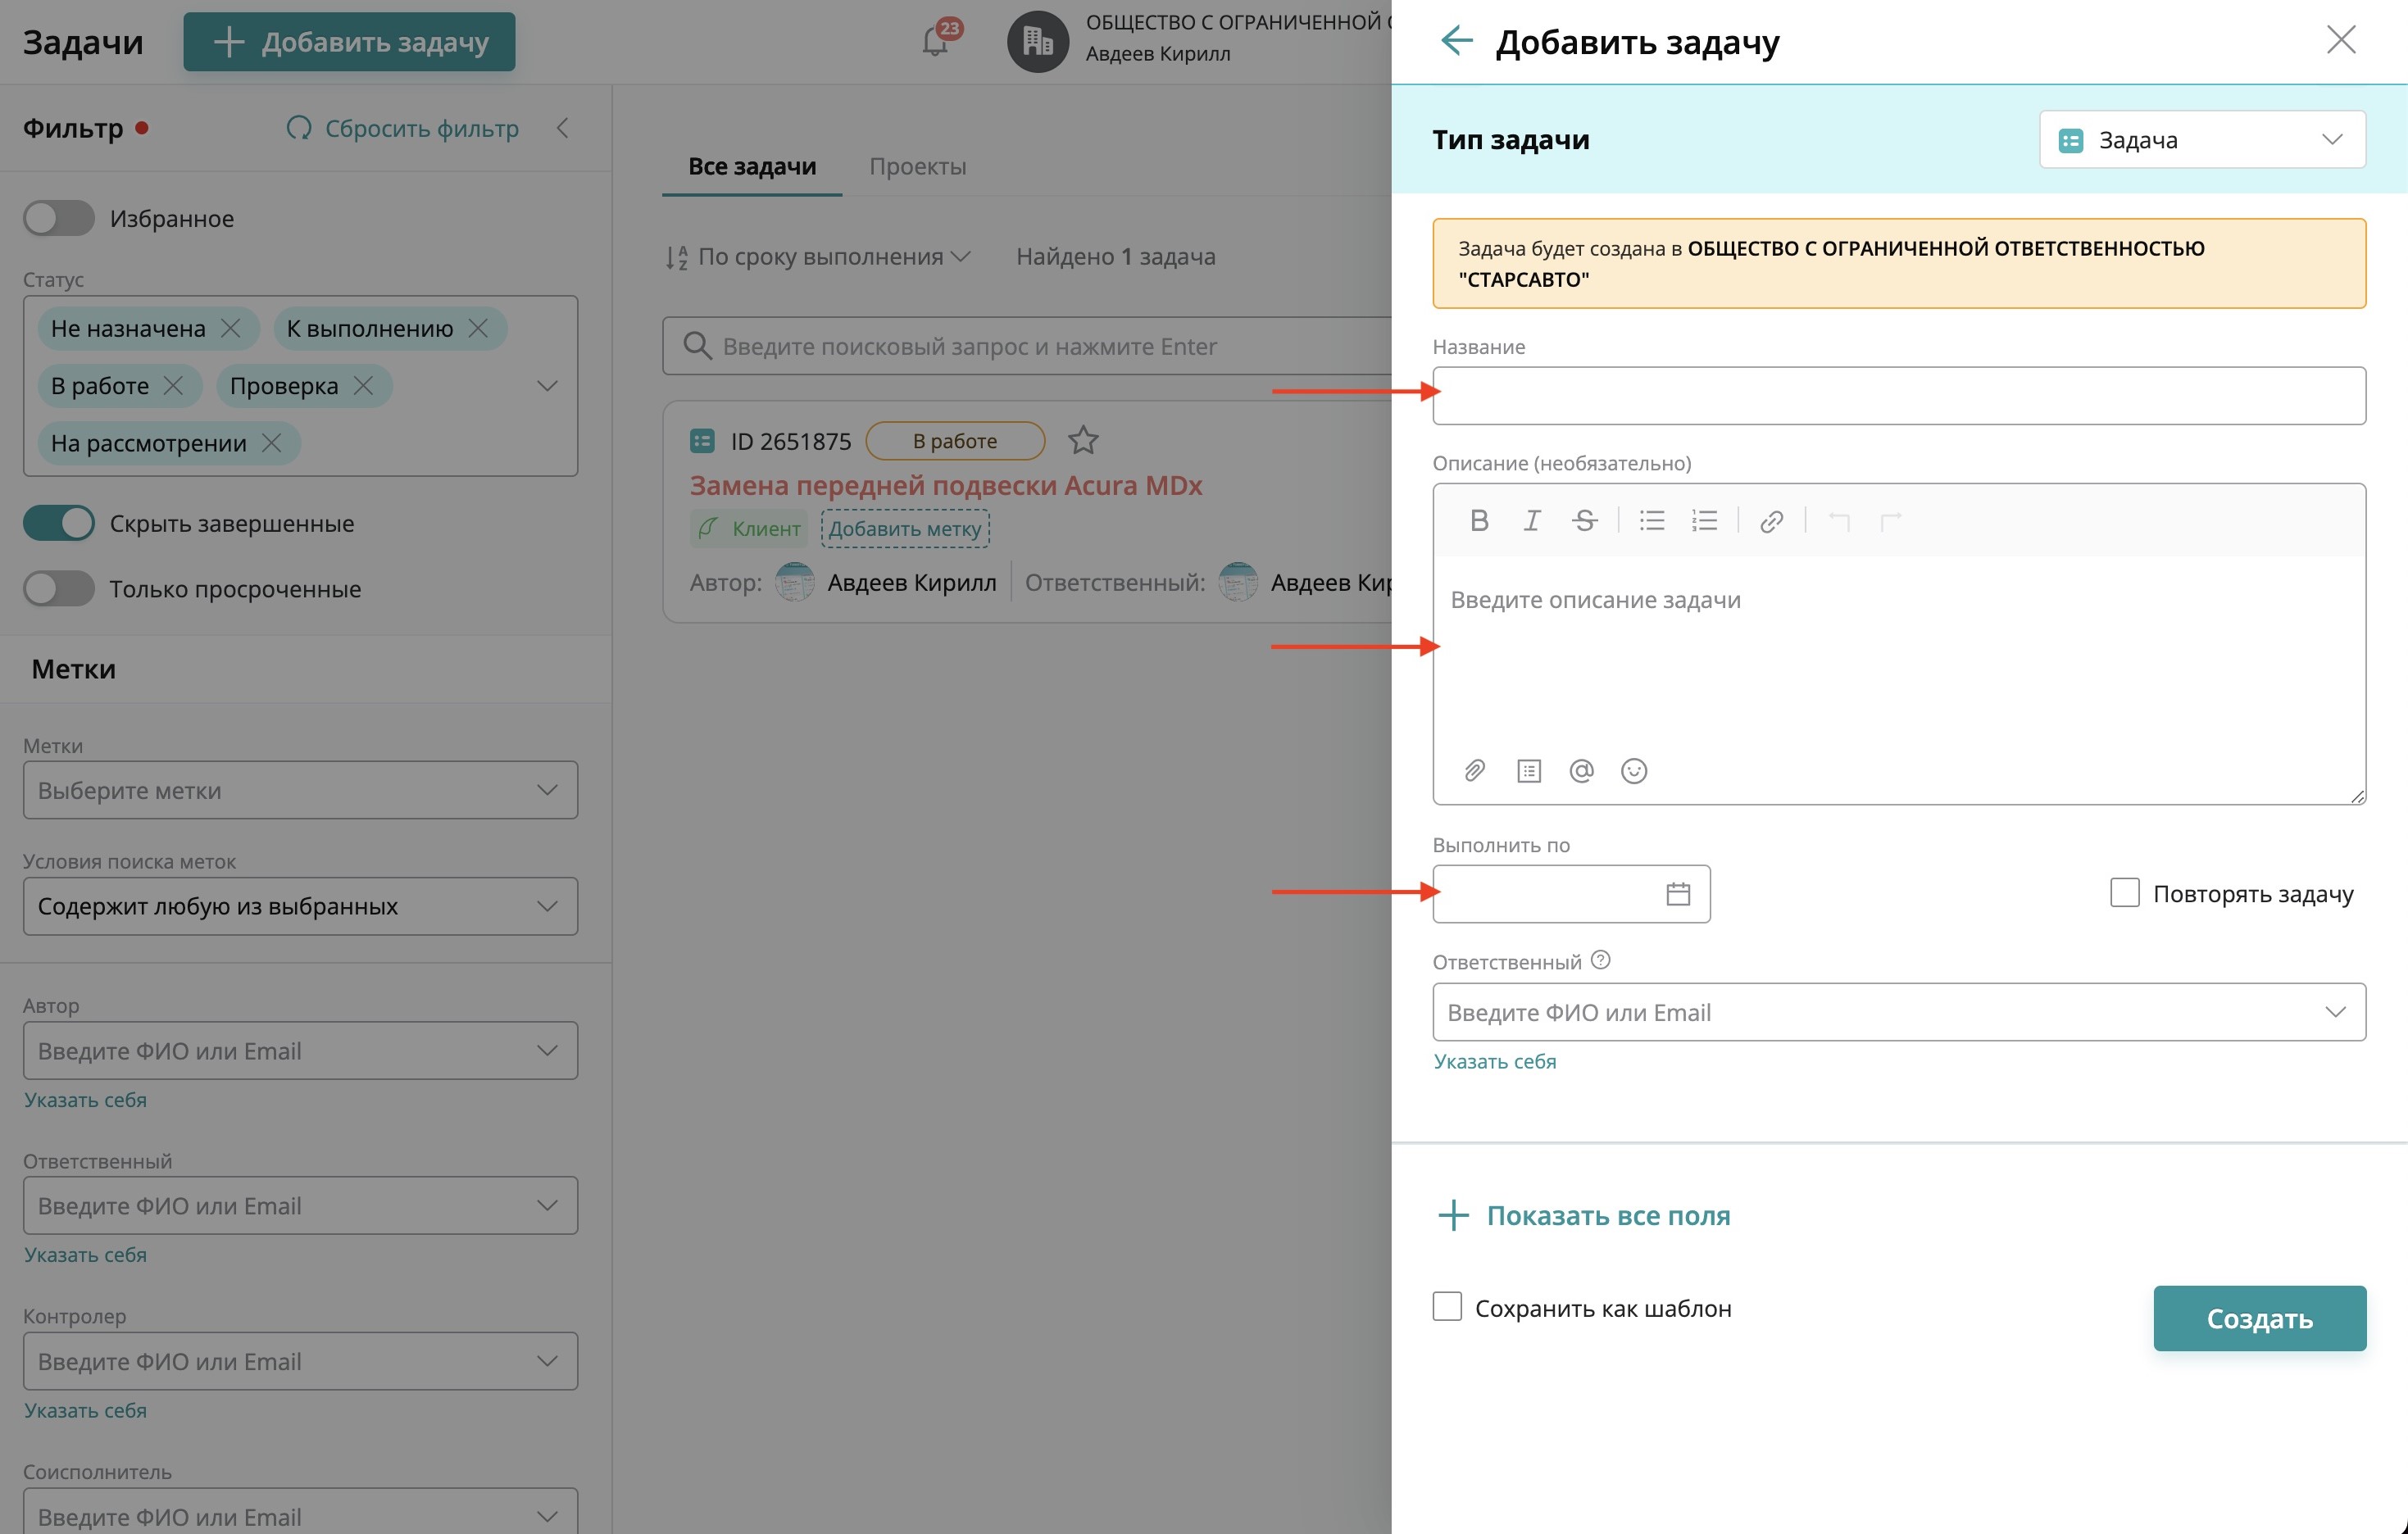
Task: Switch to the Проекты tab
Action: tap(917, 166)
